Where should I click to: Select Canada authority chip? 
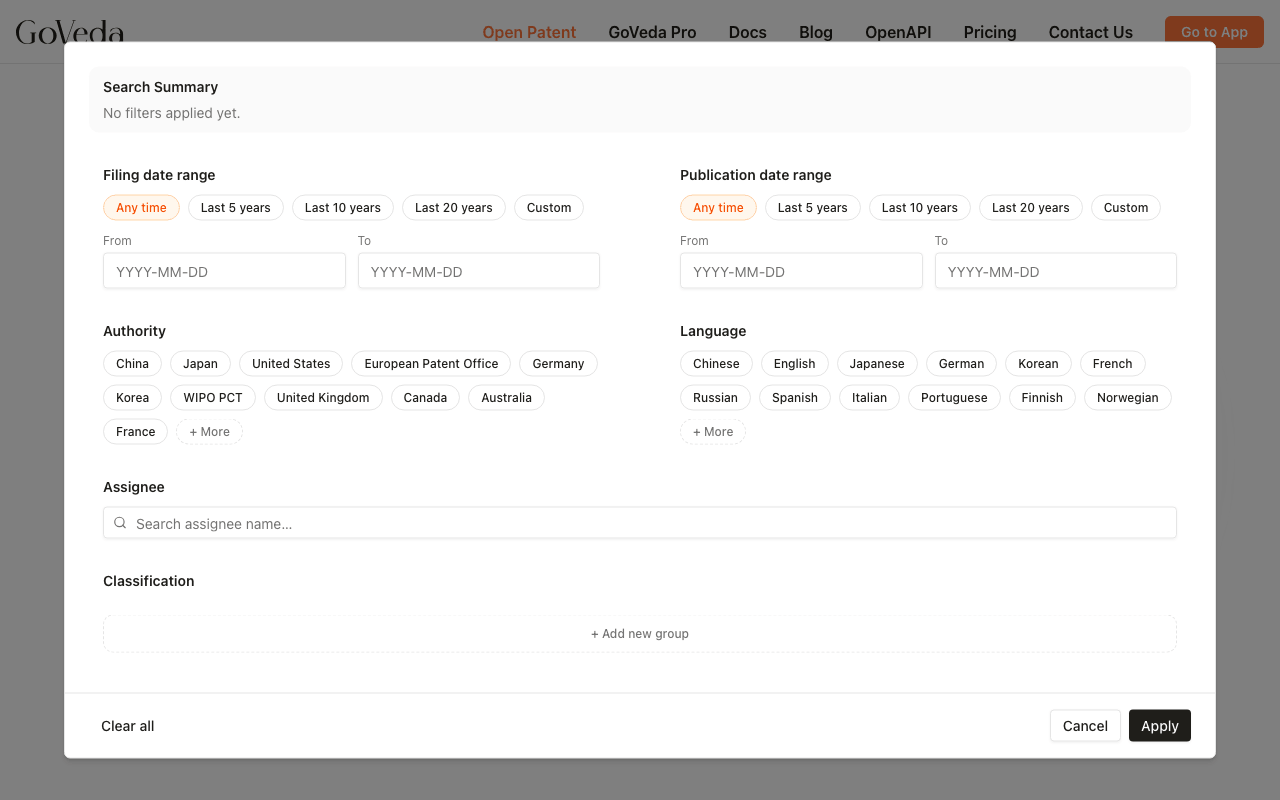(425, 398)
